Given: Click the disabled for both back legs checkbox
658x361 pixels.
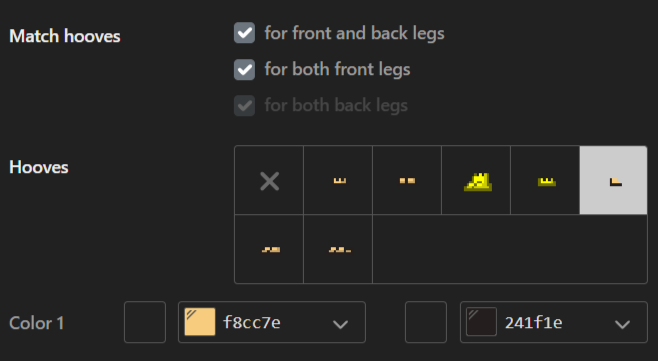Looking at the screenshot, I should 244,105.
